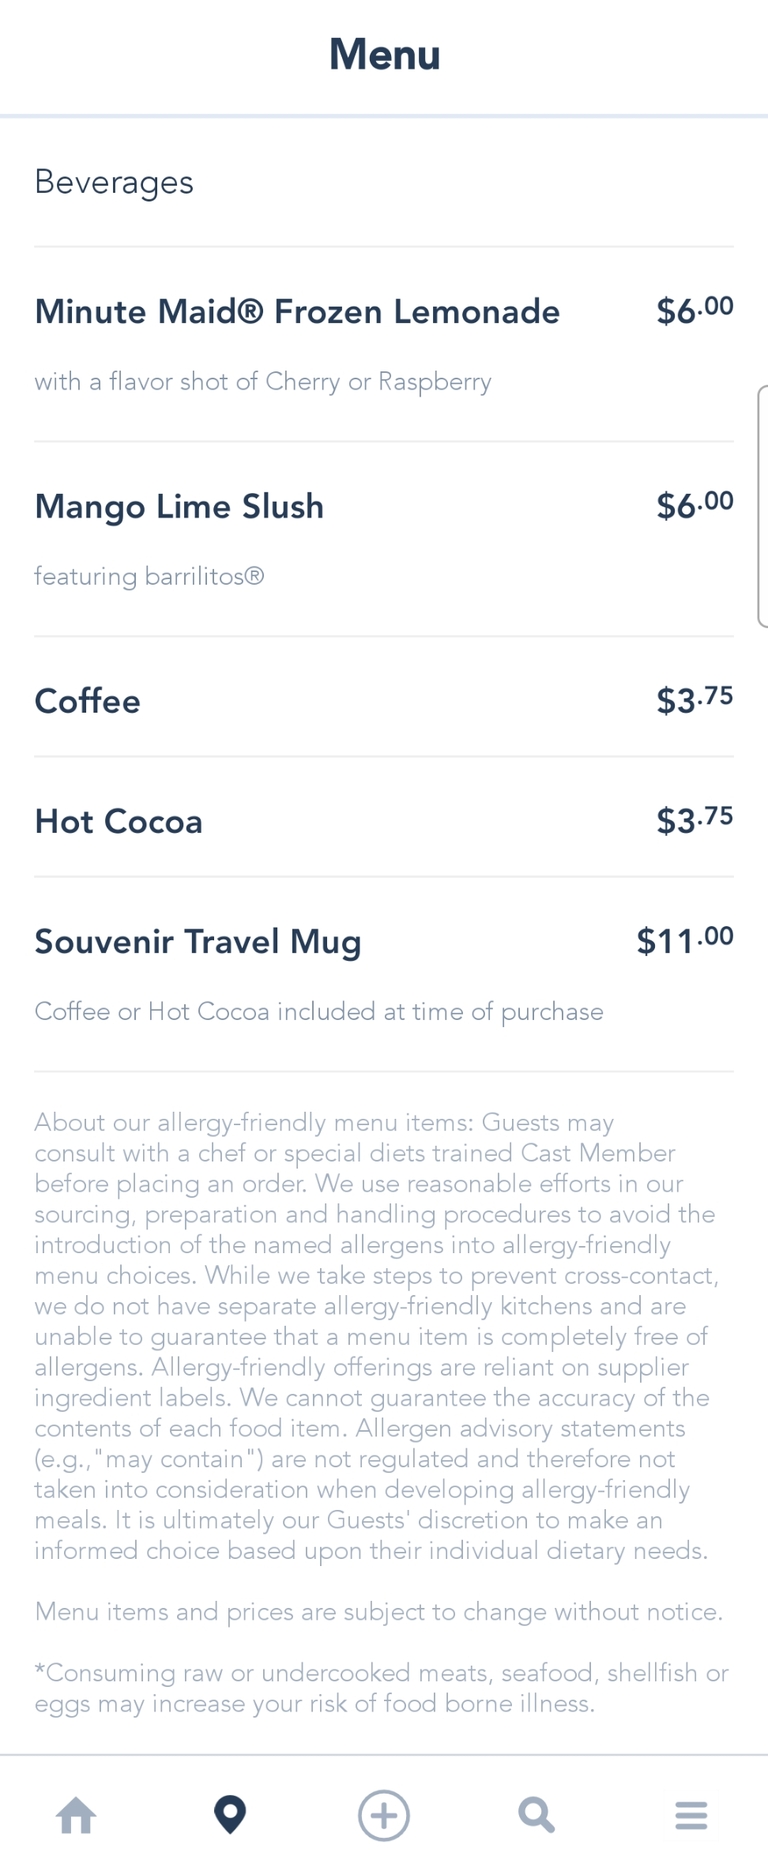Select Minute Maid Frozen Lemonade item
Screen dimensions: 768x1875
pyautogui.click(x=297, y=312)
